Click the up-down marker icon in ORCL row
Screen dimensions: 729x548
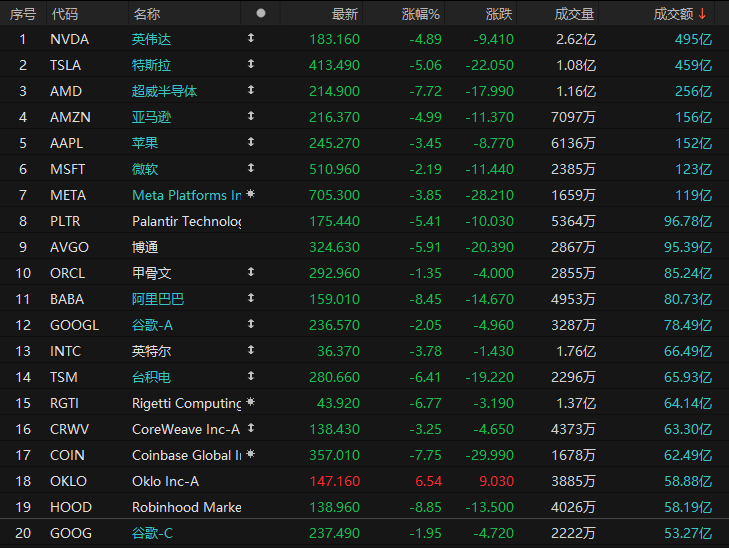251,272
